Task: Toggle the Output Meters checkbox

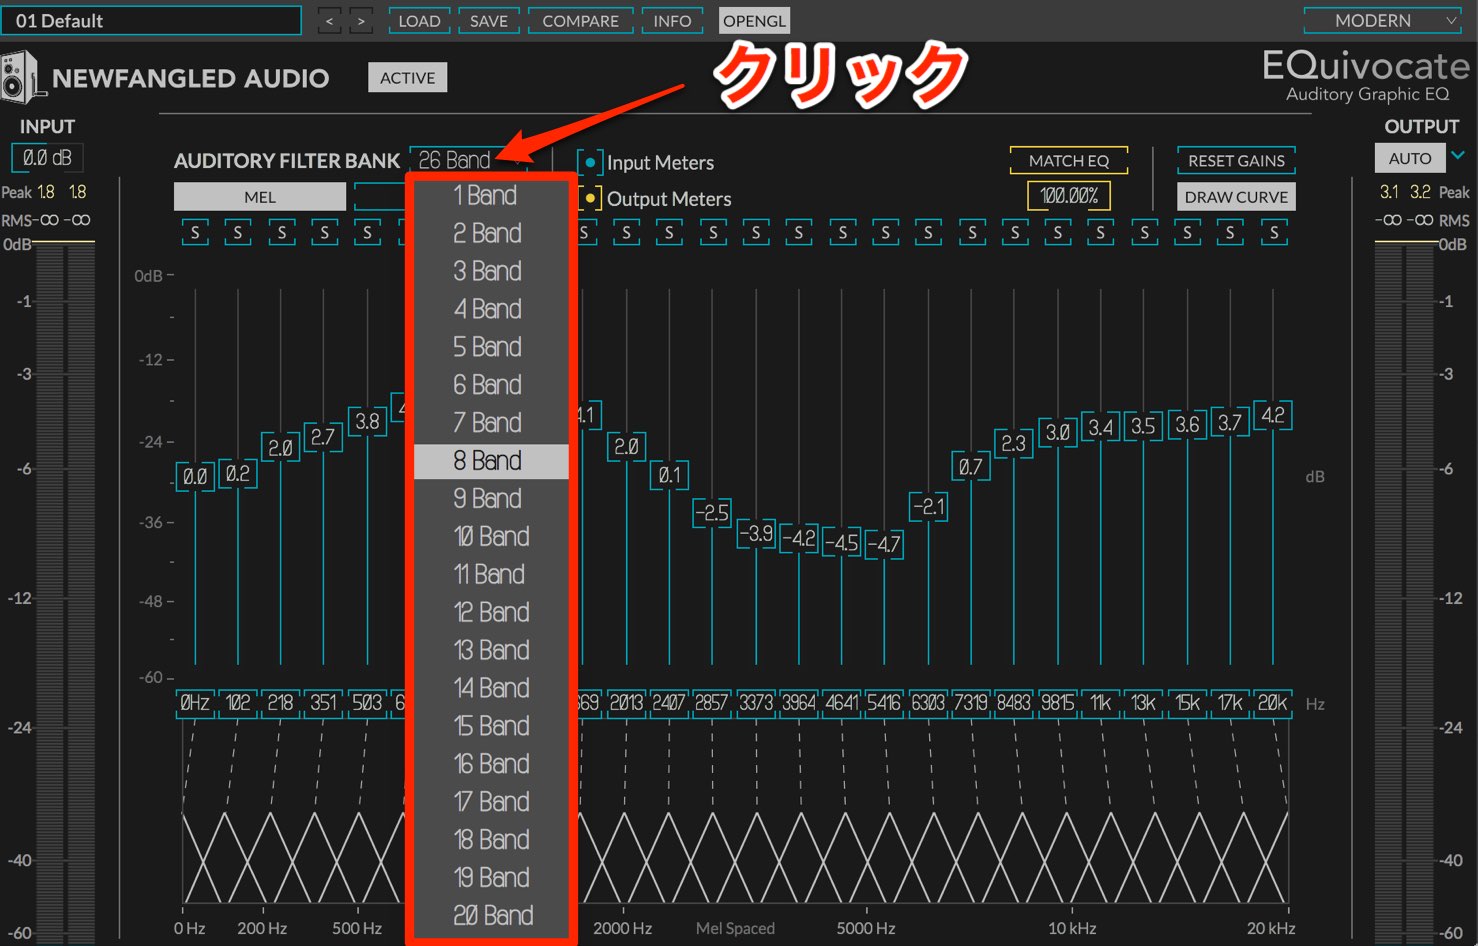Action: tap(590, 198)
